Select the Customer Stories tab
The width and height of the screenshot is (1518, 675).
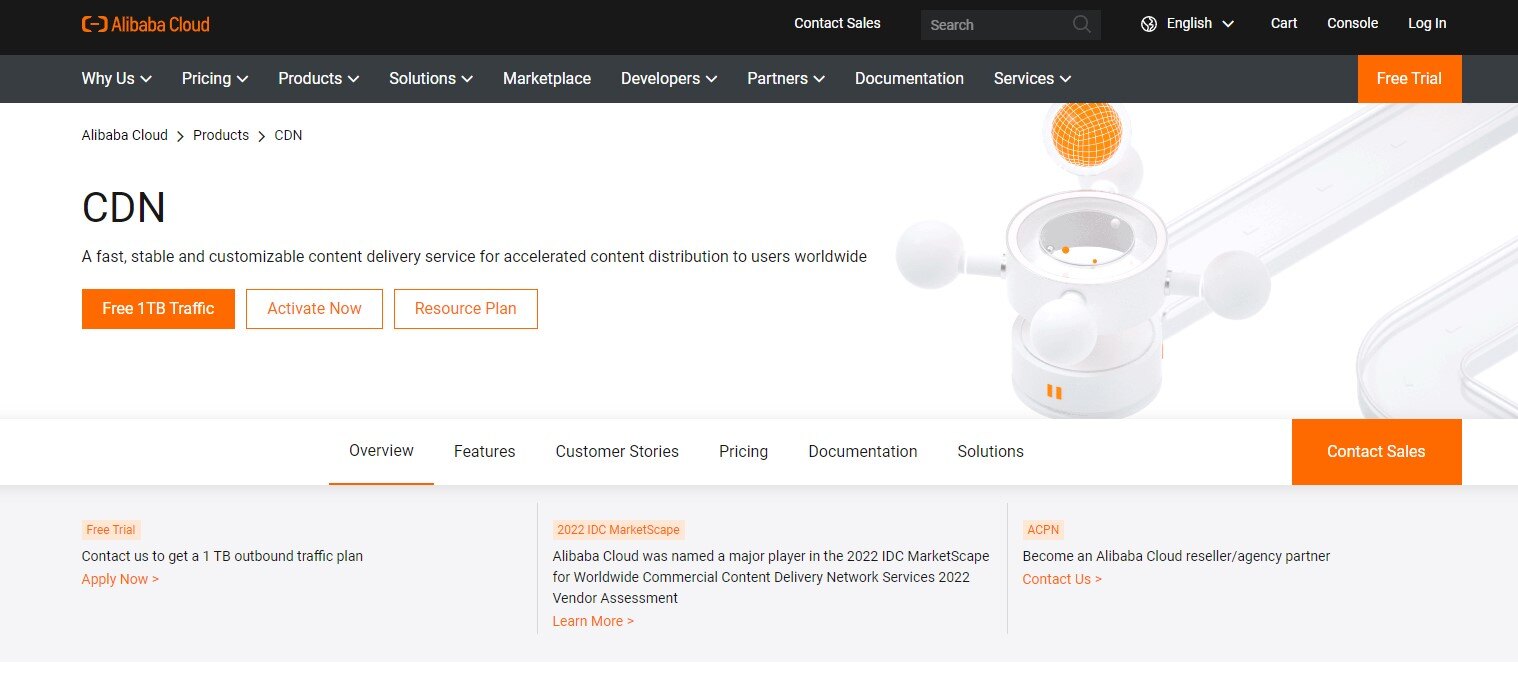click(616, 451)
